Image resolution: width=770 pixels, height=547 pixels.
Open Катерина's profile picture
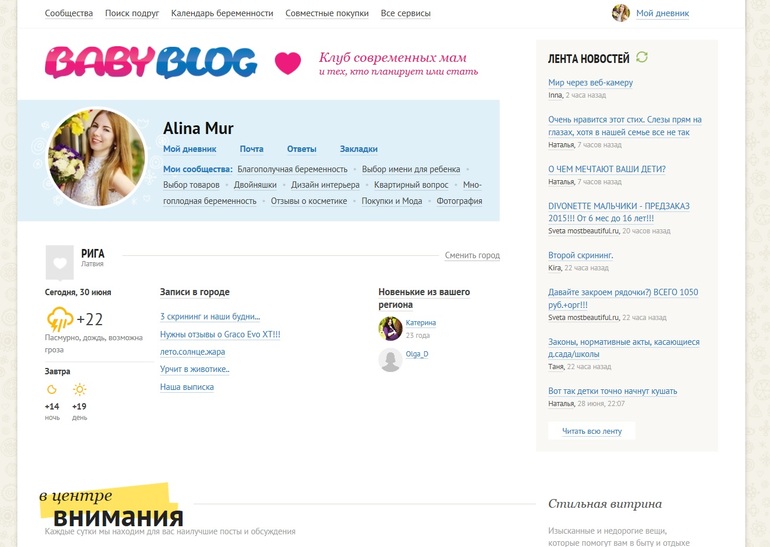(x=390, y=328)
